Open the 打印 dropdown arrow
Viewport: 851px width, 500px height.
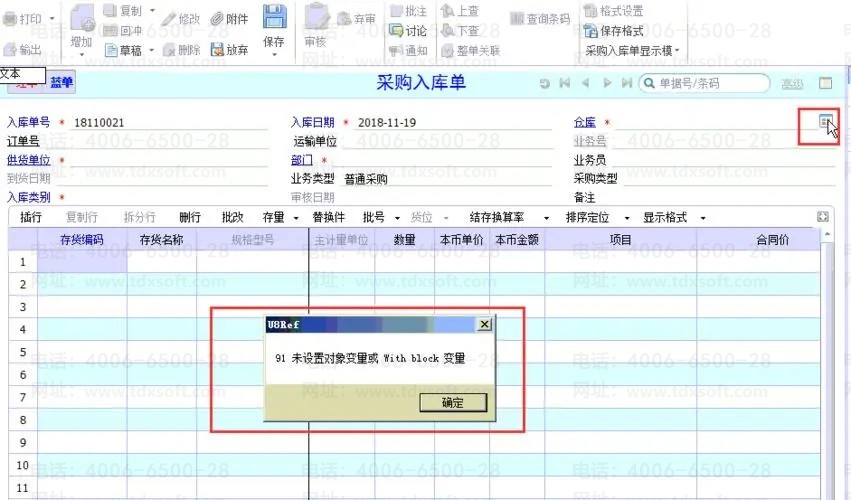pyautogui.click(x=52, y=19)
